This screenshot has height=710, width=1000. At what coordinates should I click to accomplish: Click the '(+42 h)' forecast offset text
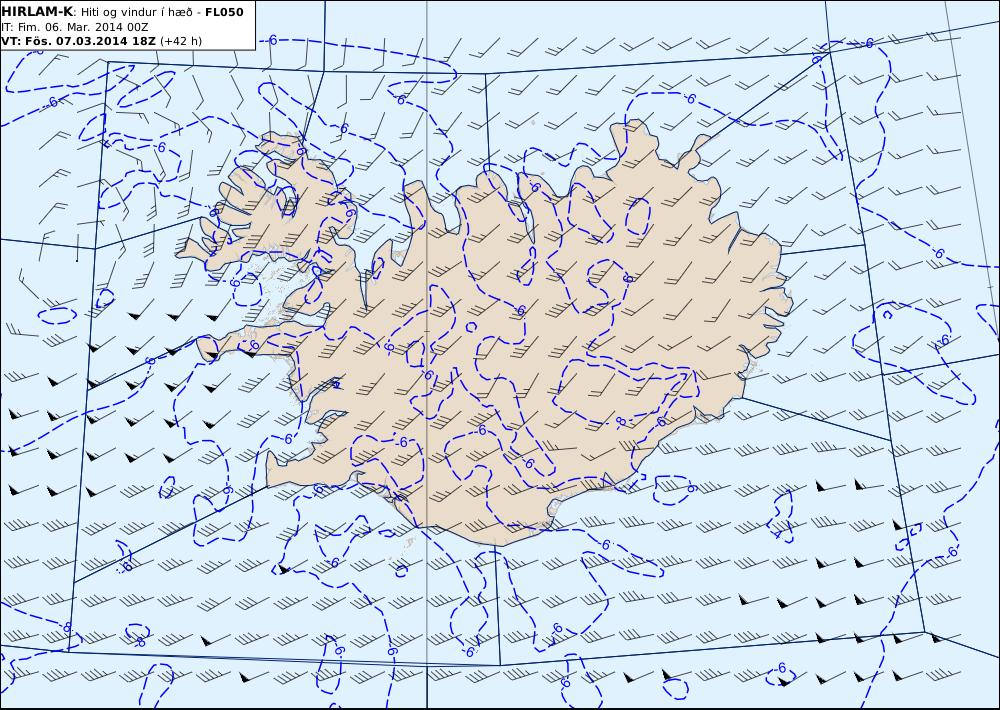180,41
